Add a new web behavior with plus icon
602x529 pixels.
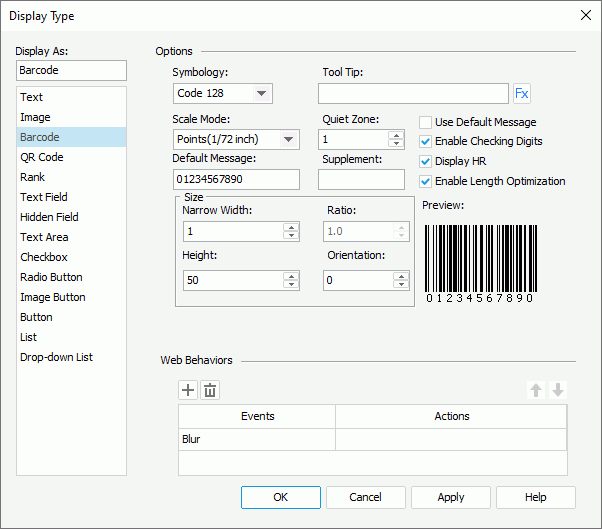pyautogui.click(x=188, y=390)
